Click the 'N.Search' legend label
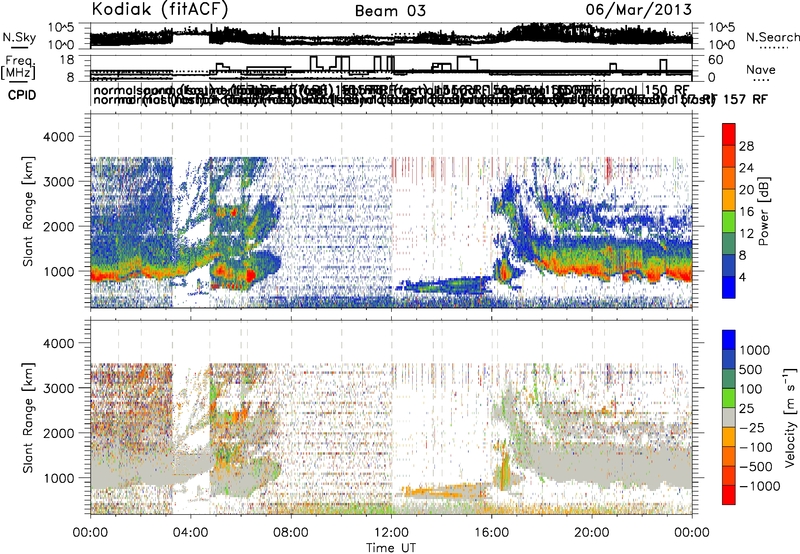The width and height of the screenshot is (800, 554). pyautogui.click(x=772, y=37)
